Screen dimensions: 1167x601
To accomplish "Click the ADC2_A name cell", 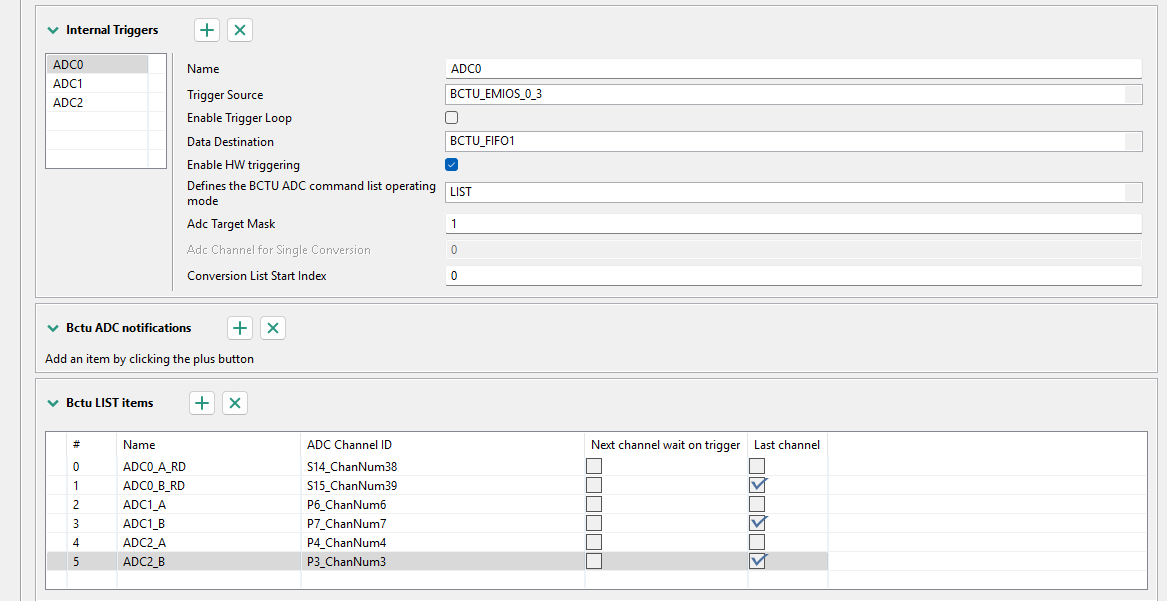I will point(208,542).
